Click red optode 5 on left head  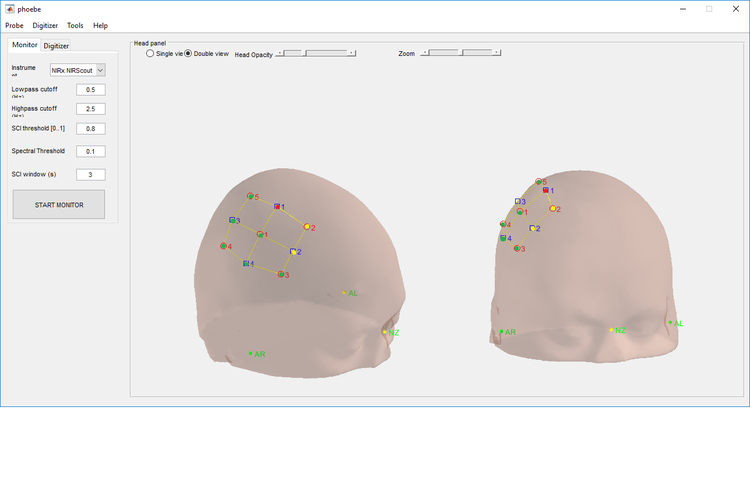pyautogui.click(x=250, y=196)
